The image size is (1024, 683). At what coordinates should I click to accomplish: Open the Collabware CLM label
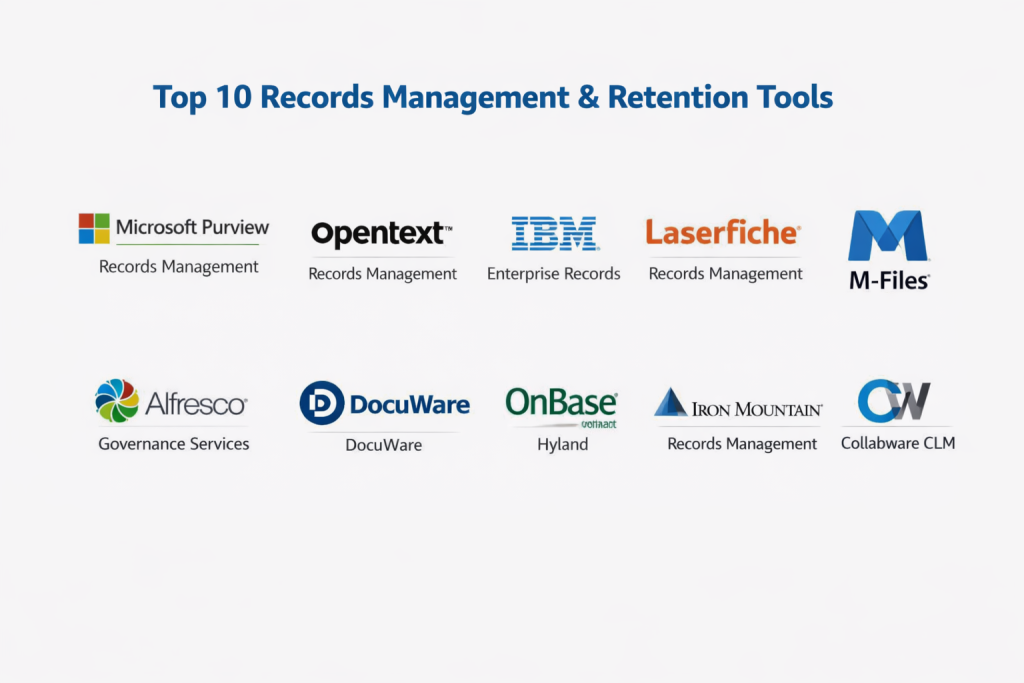(897, 443)
